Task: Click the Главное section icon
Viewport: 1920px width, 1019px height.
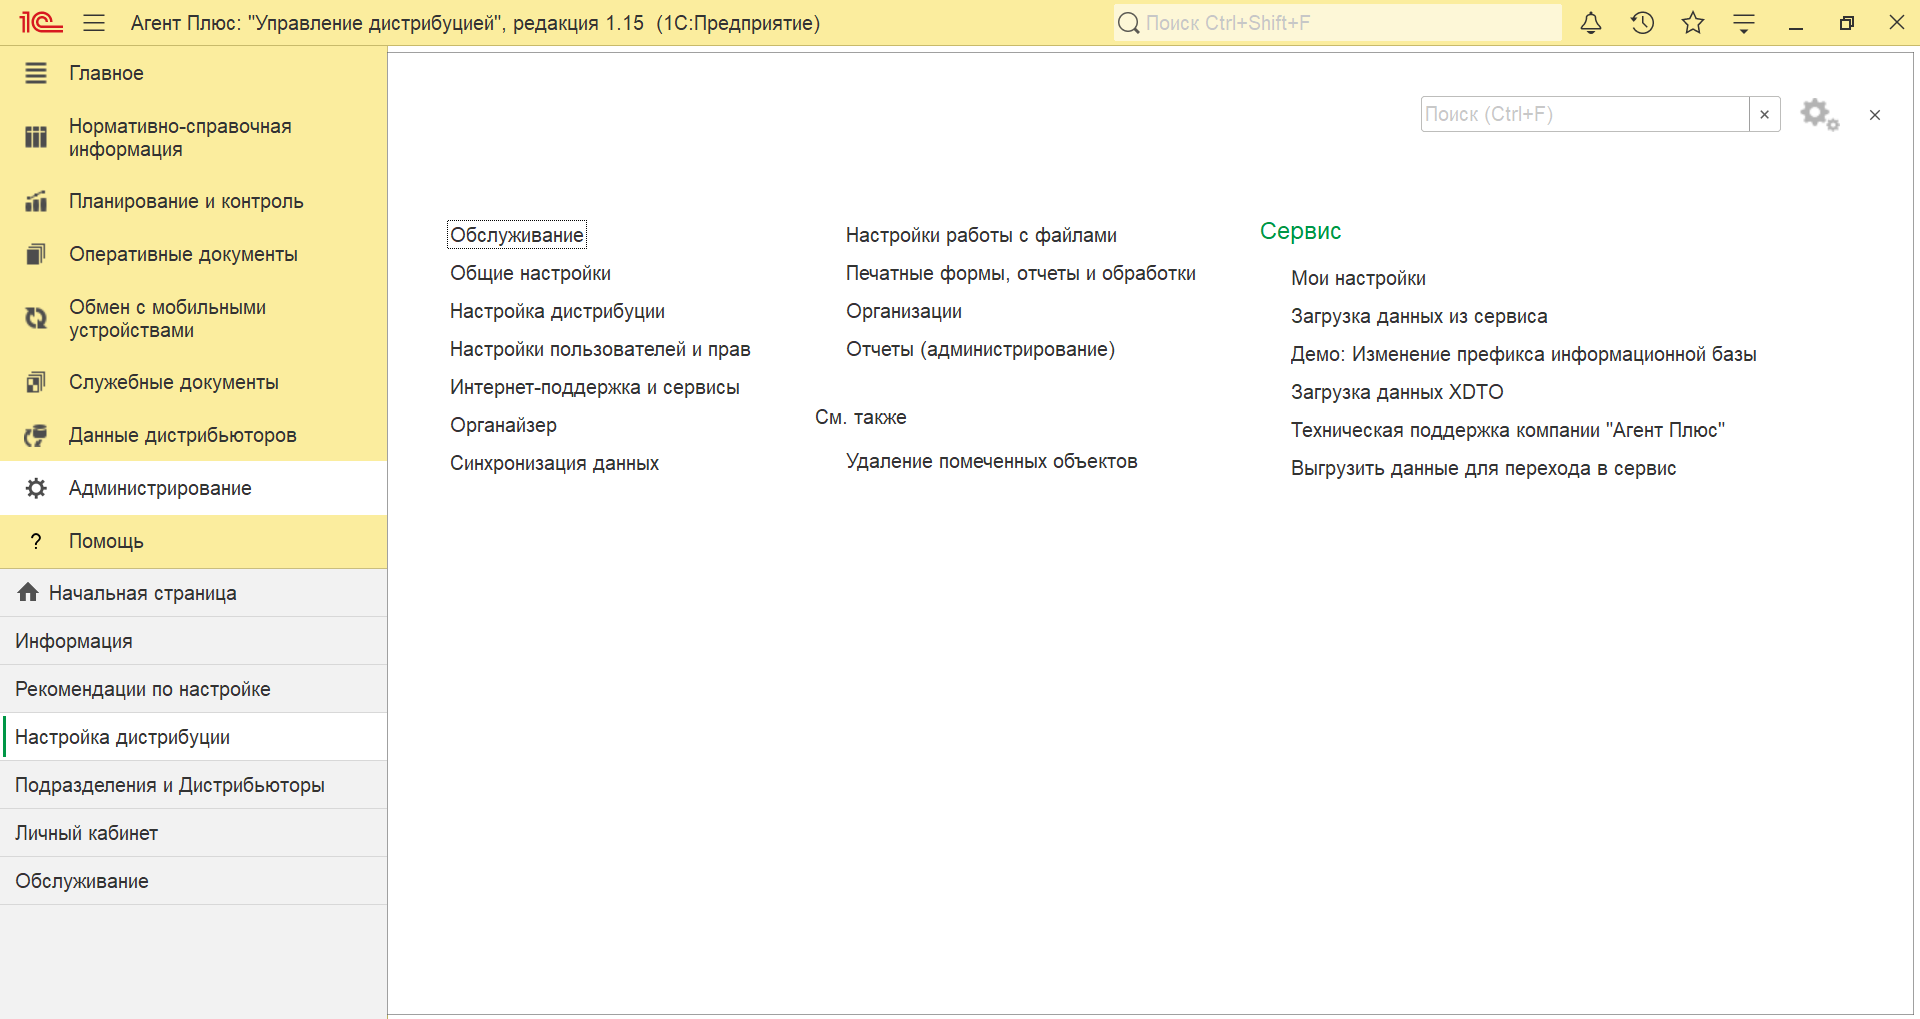Action: (36, 73)
